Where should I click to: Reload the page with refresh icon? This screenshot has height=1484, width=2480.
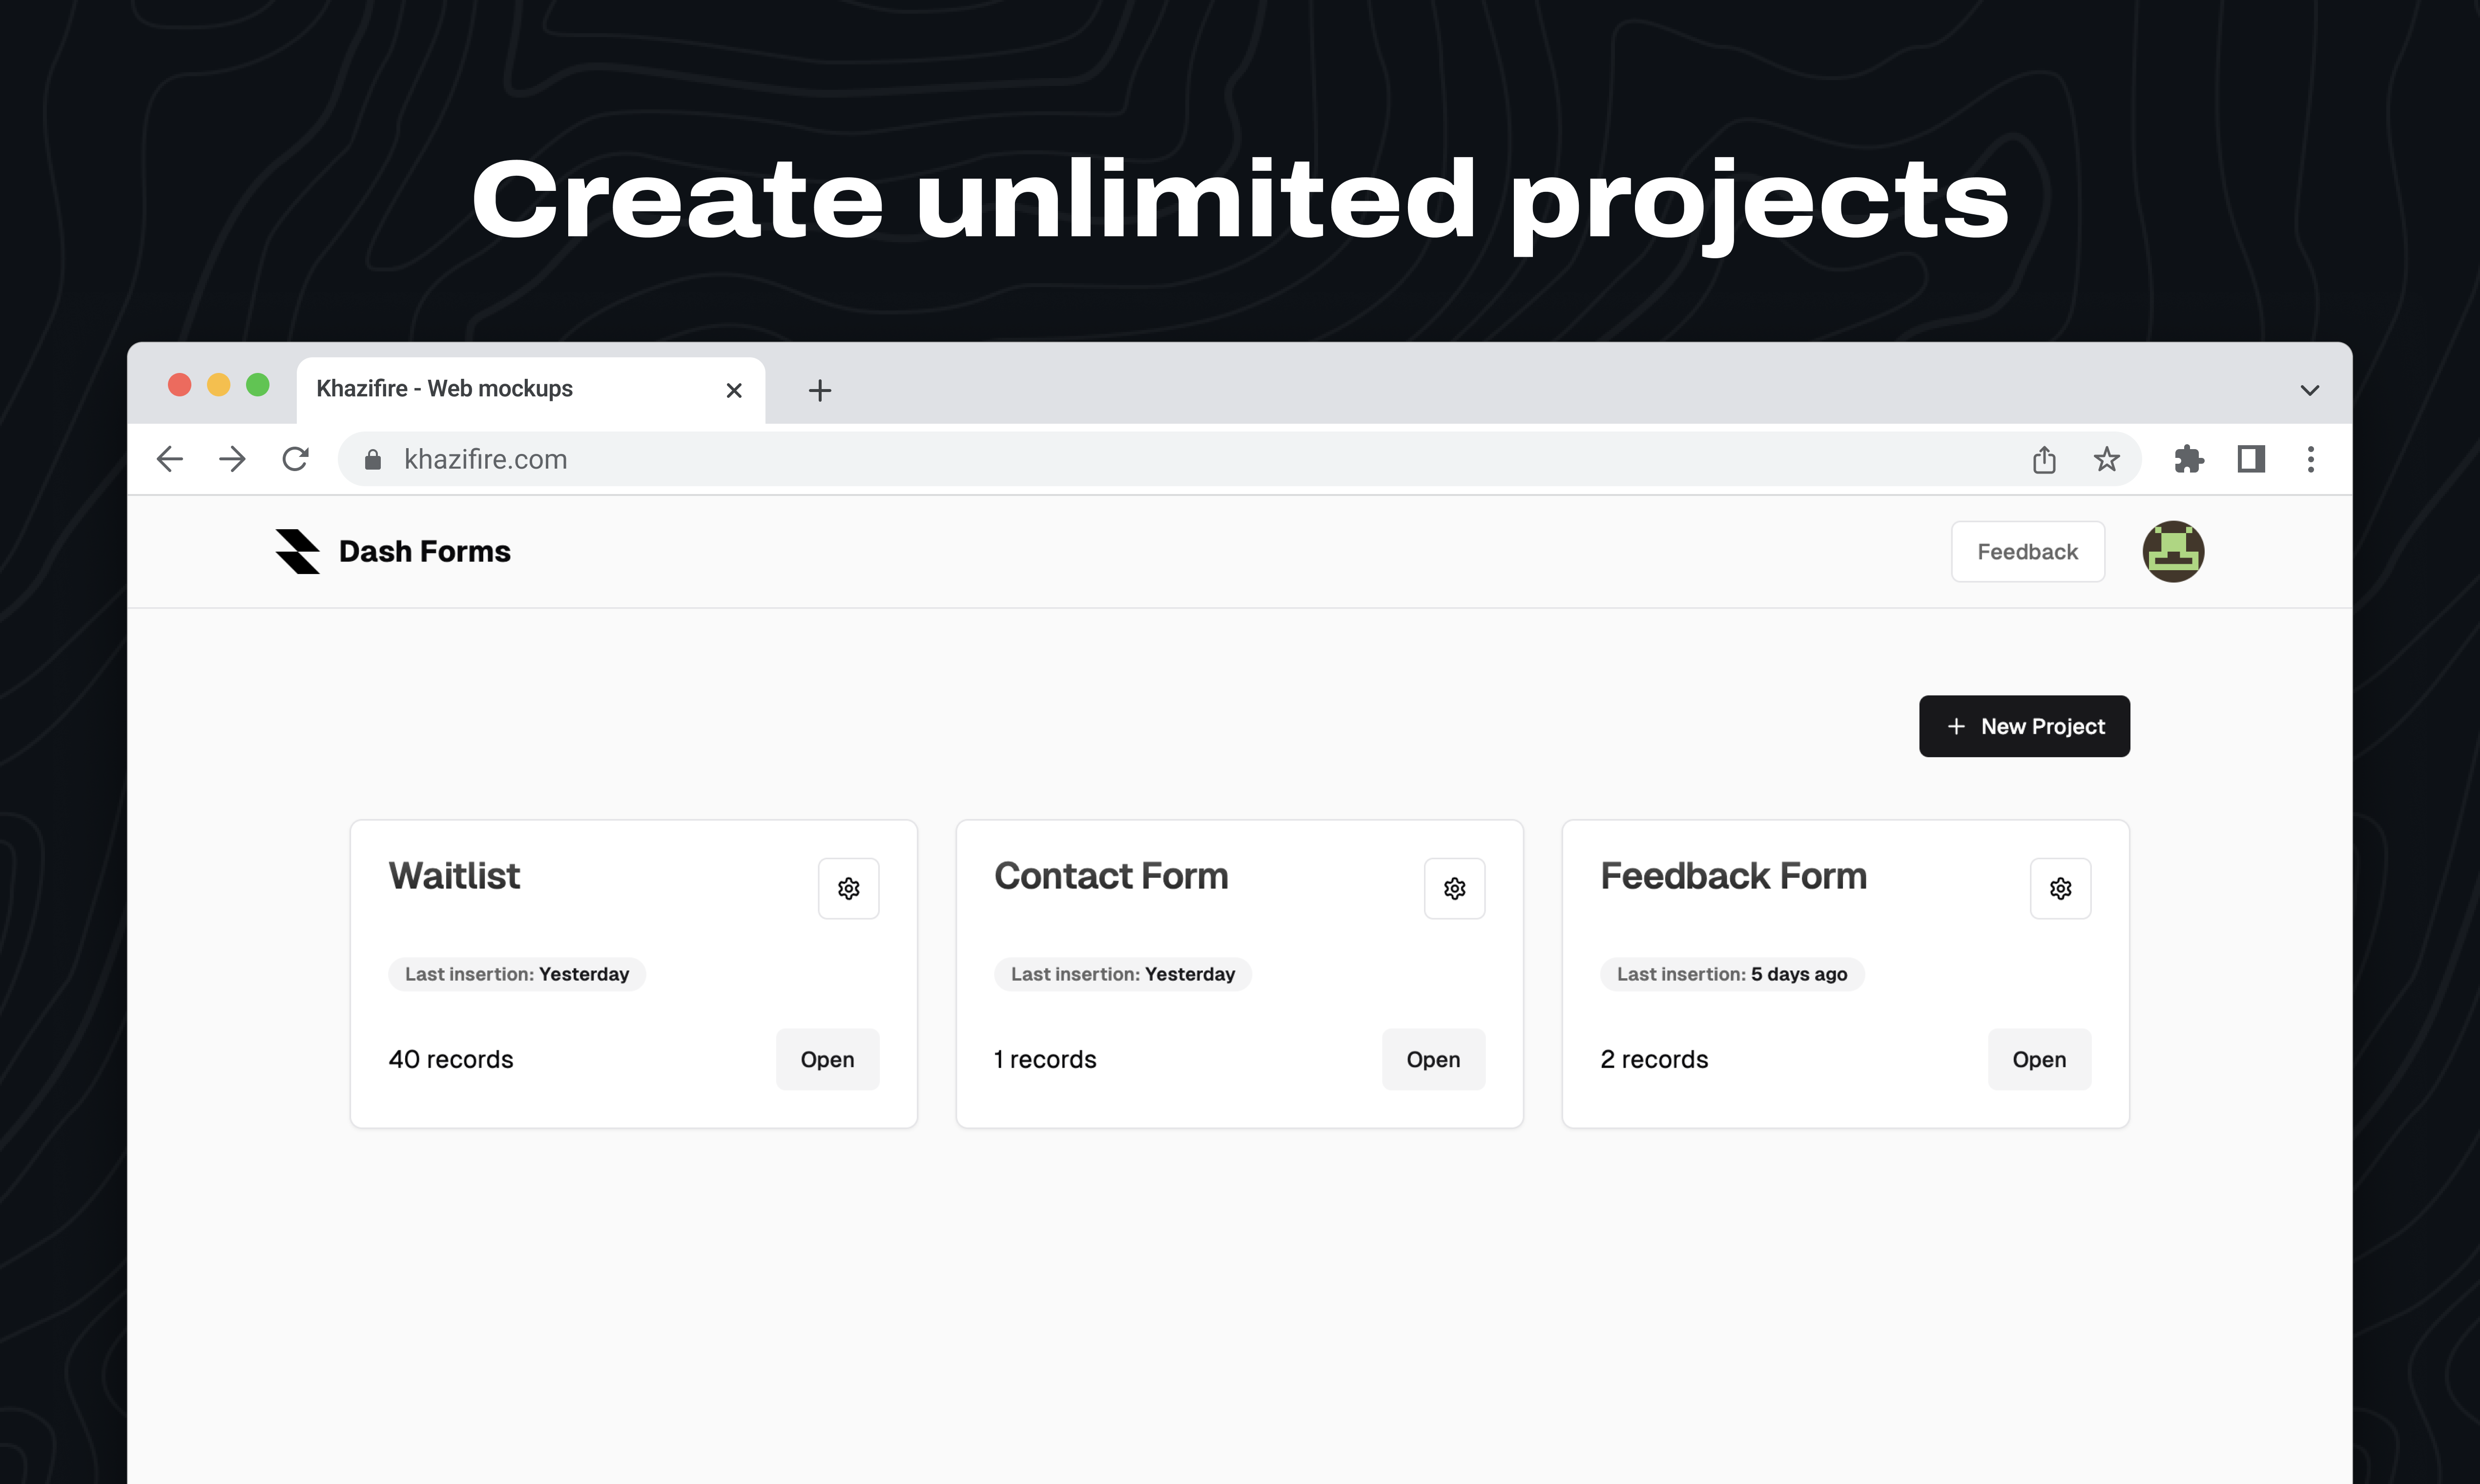click(295, 459)
